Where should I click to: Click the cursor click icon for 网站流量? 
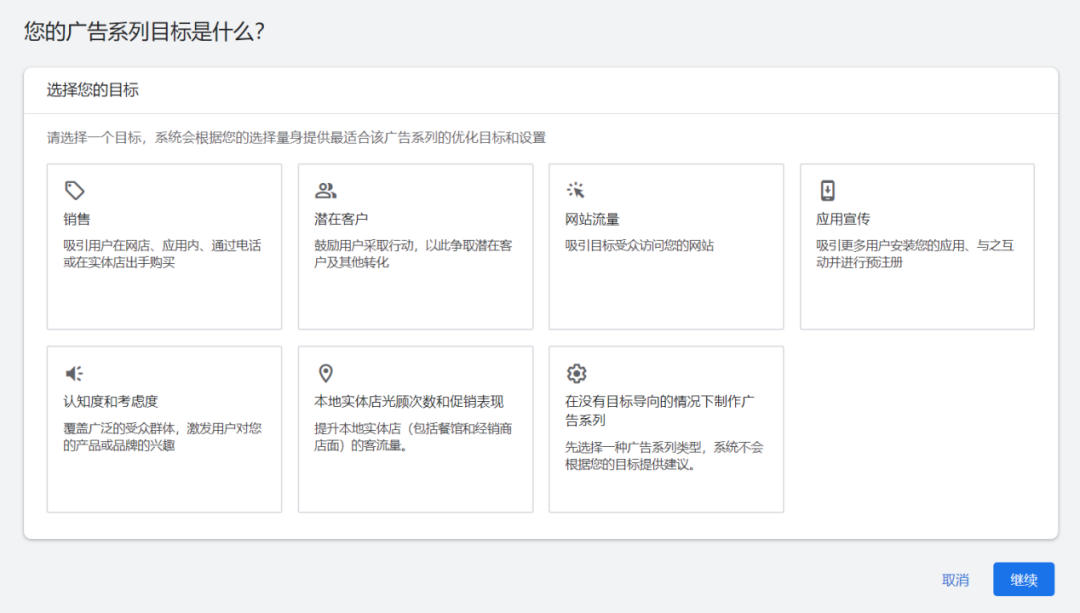click(x=576, y=190)
